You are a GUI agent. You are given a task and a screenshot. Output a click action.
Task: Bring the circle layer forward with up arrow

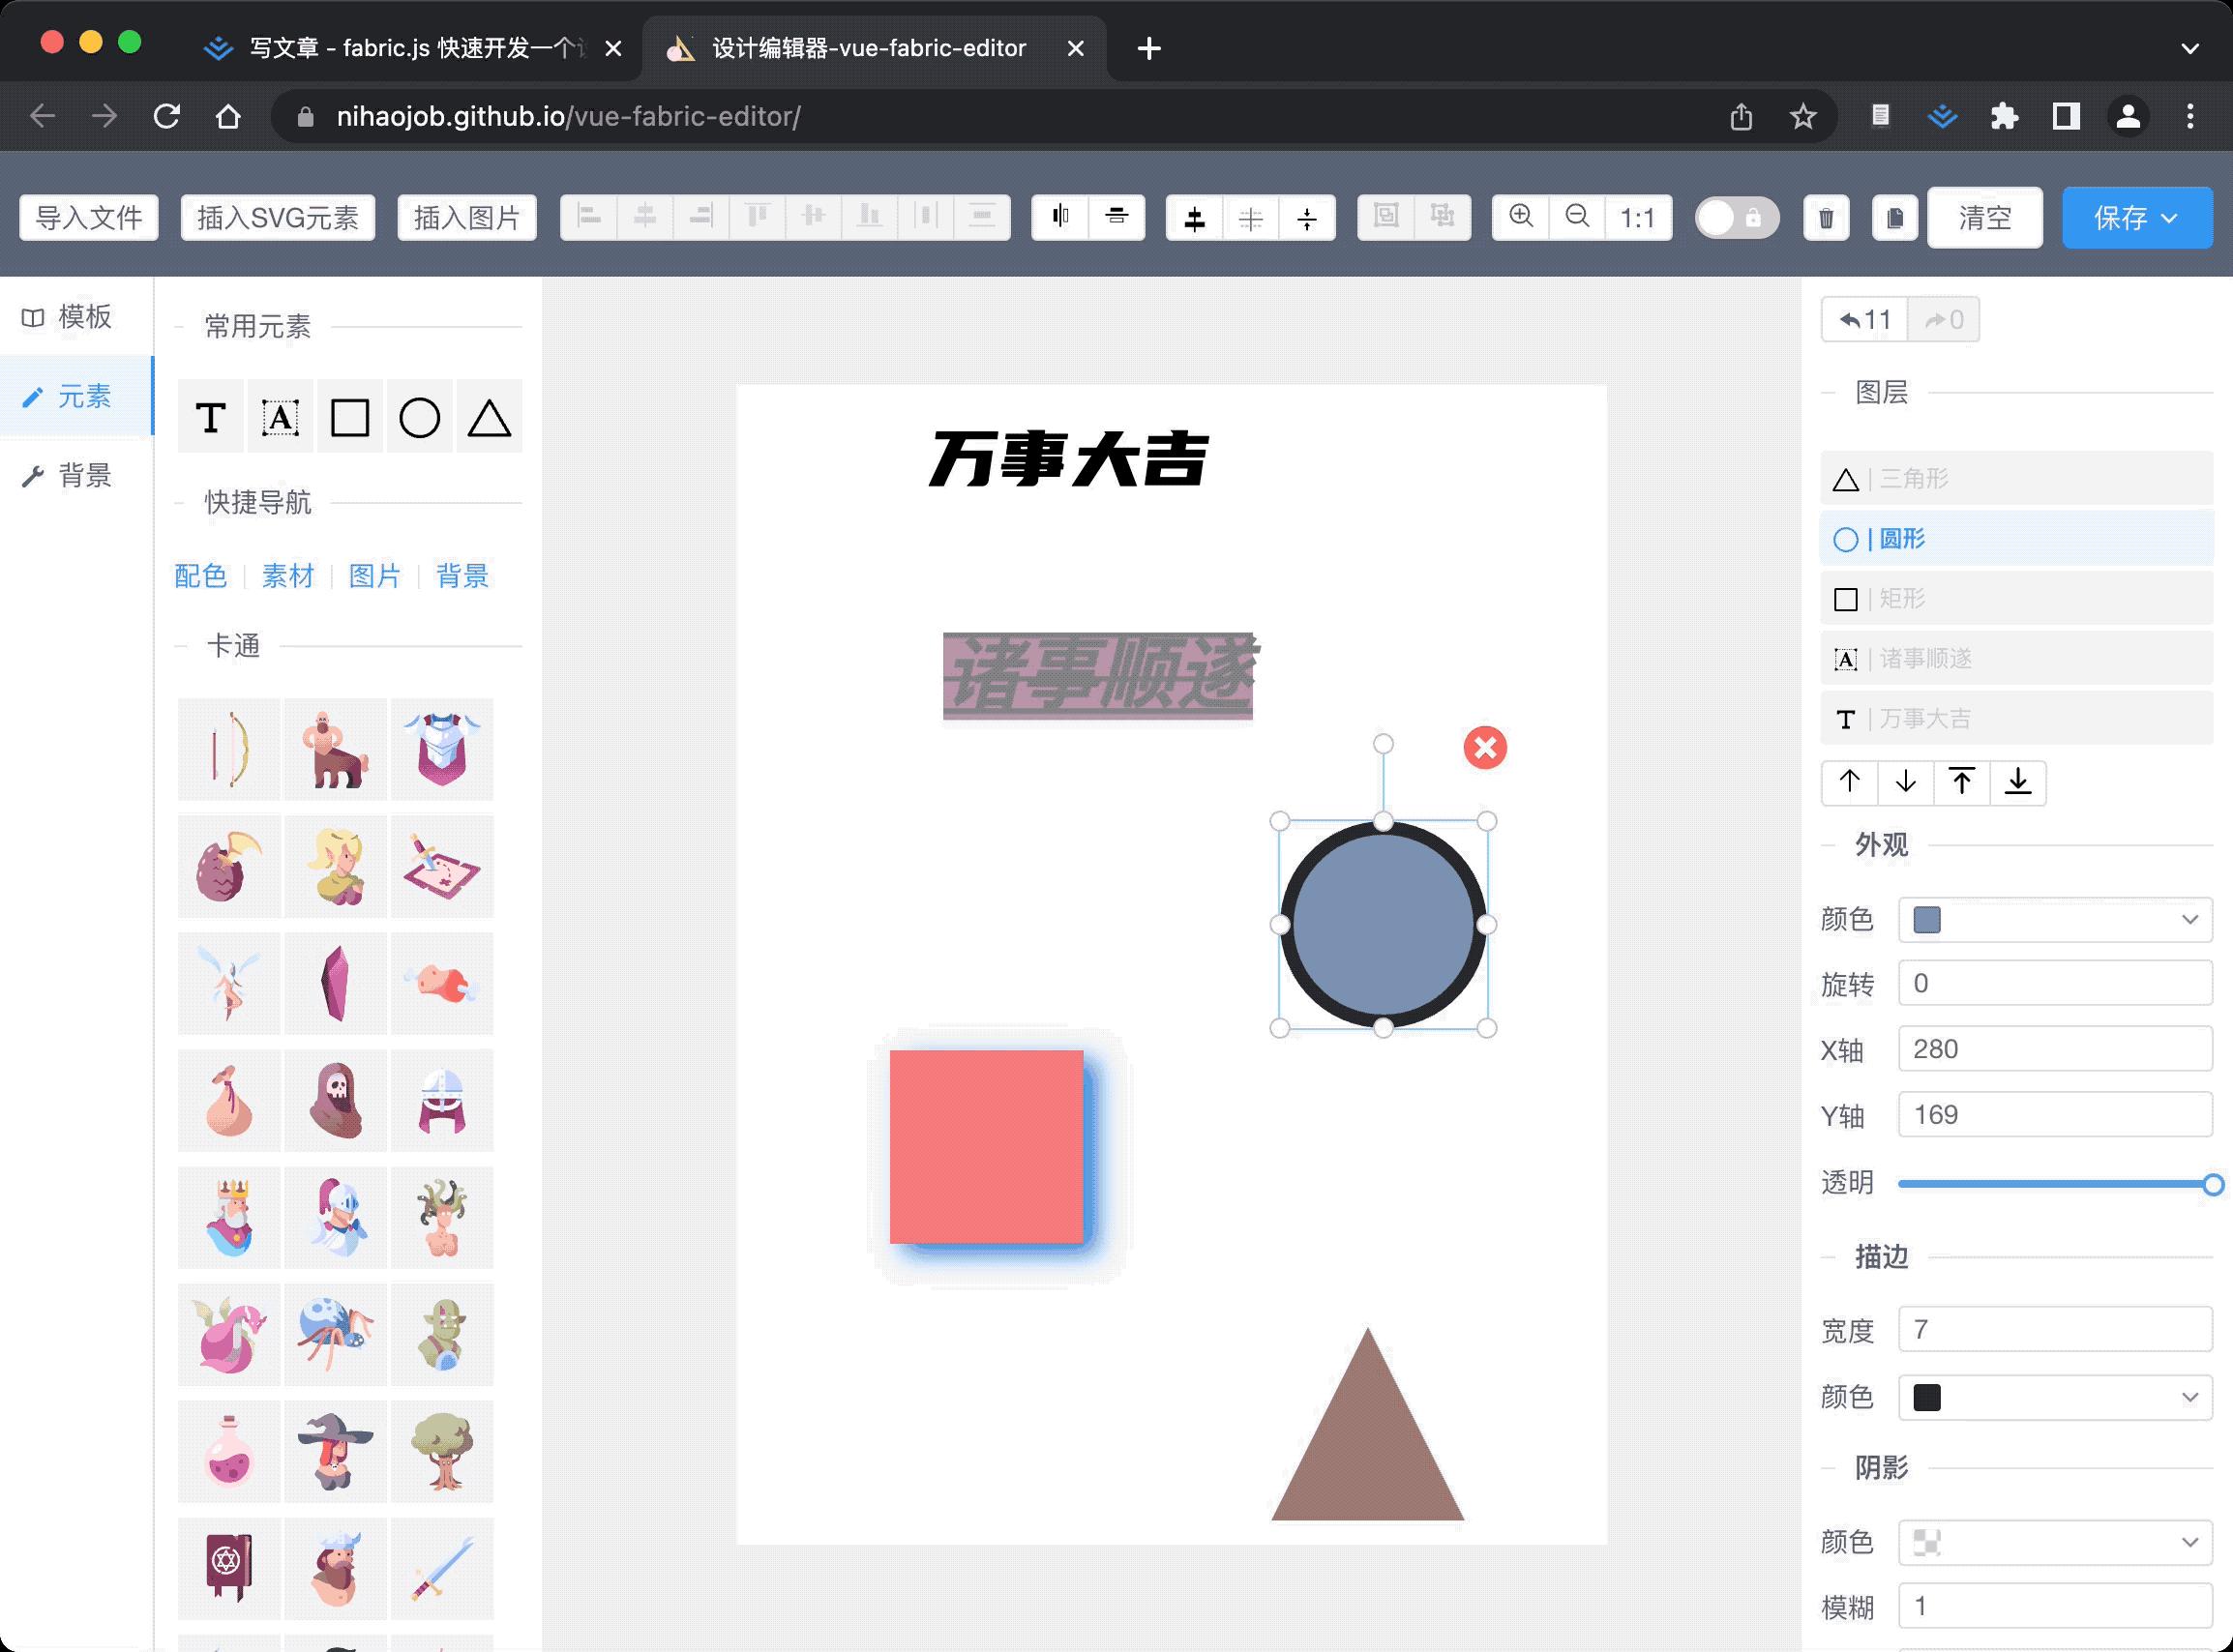point(1848,783)
